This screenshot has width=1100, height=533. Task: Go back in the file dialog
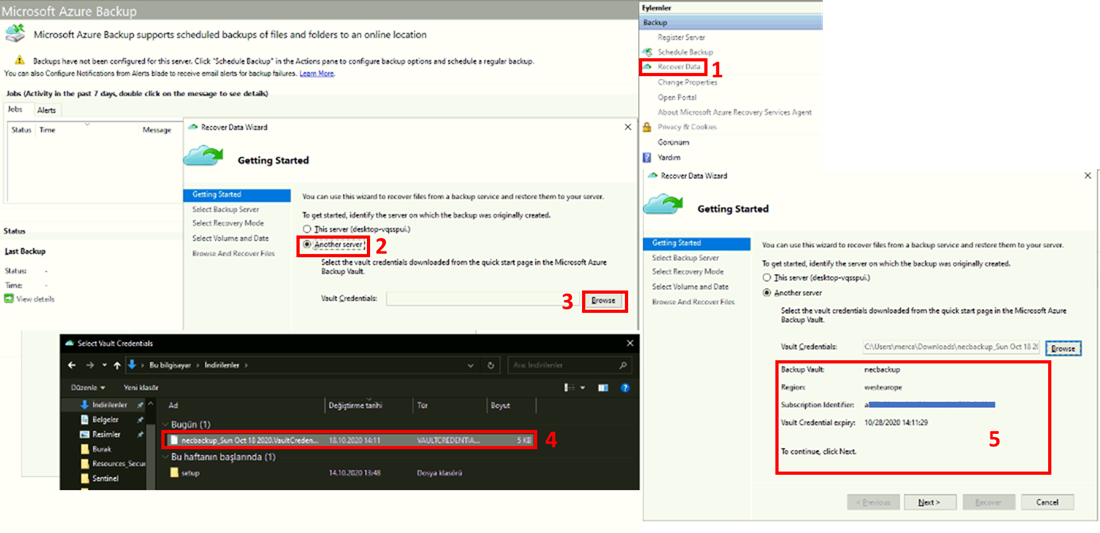coord(72,365)
